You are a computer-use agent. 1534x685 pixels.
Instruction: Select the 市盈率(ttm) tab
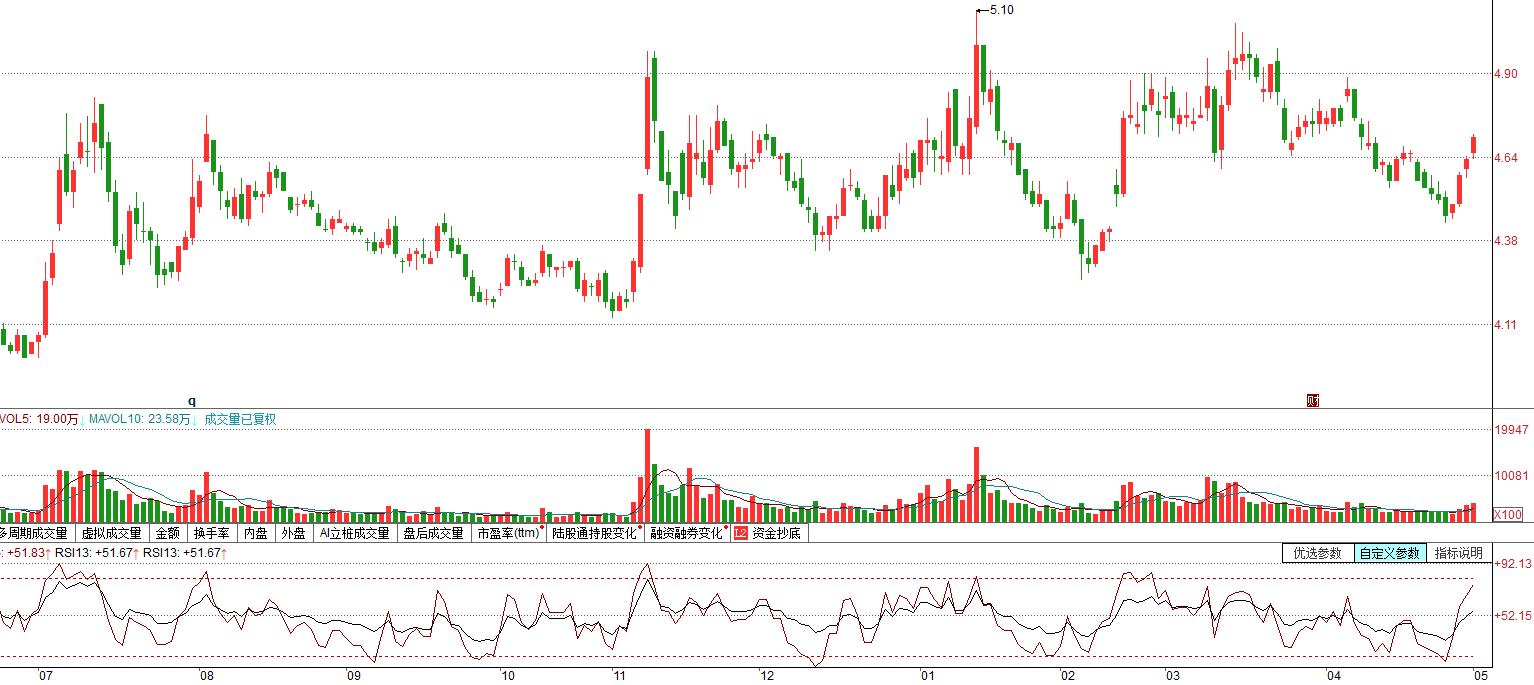click(x=509, y=534)
